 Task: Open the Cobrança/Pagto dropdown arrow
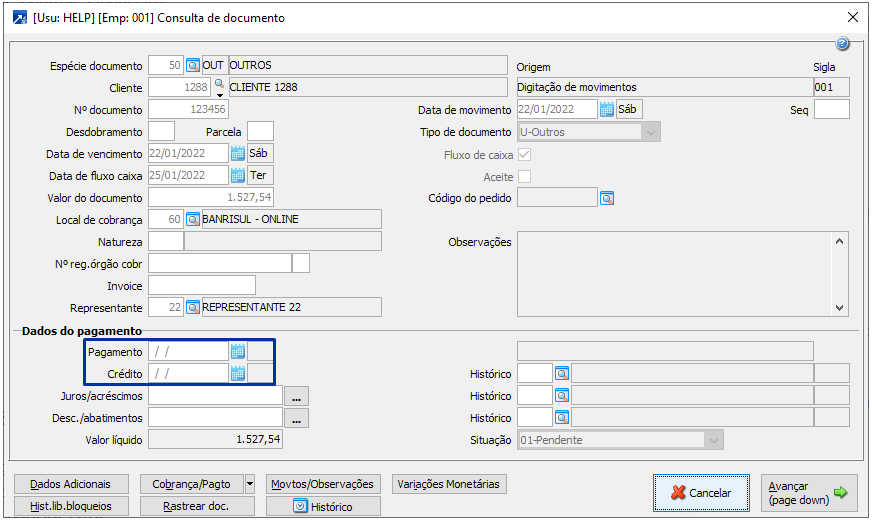pyautogui.click(x=250, y=484)
